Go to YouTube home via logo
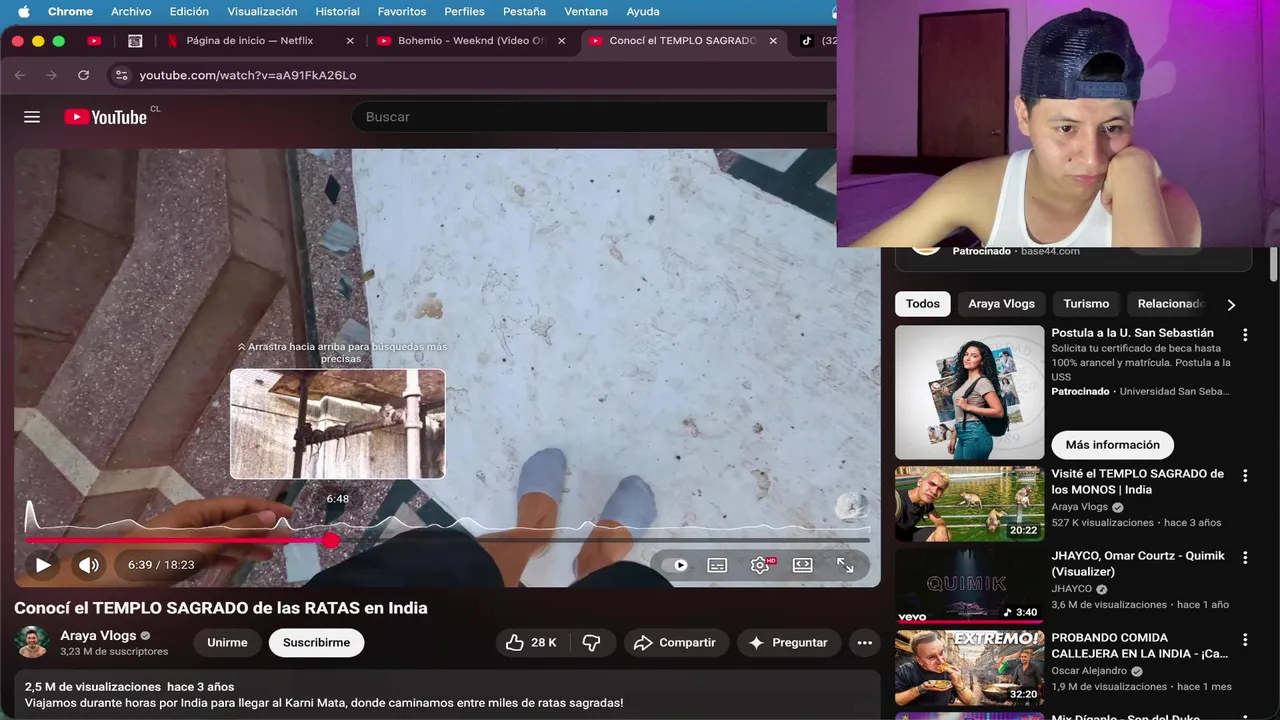The image size is (1280, 720). pyautogui.click(x=105, y=117)
